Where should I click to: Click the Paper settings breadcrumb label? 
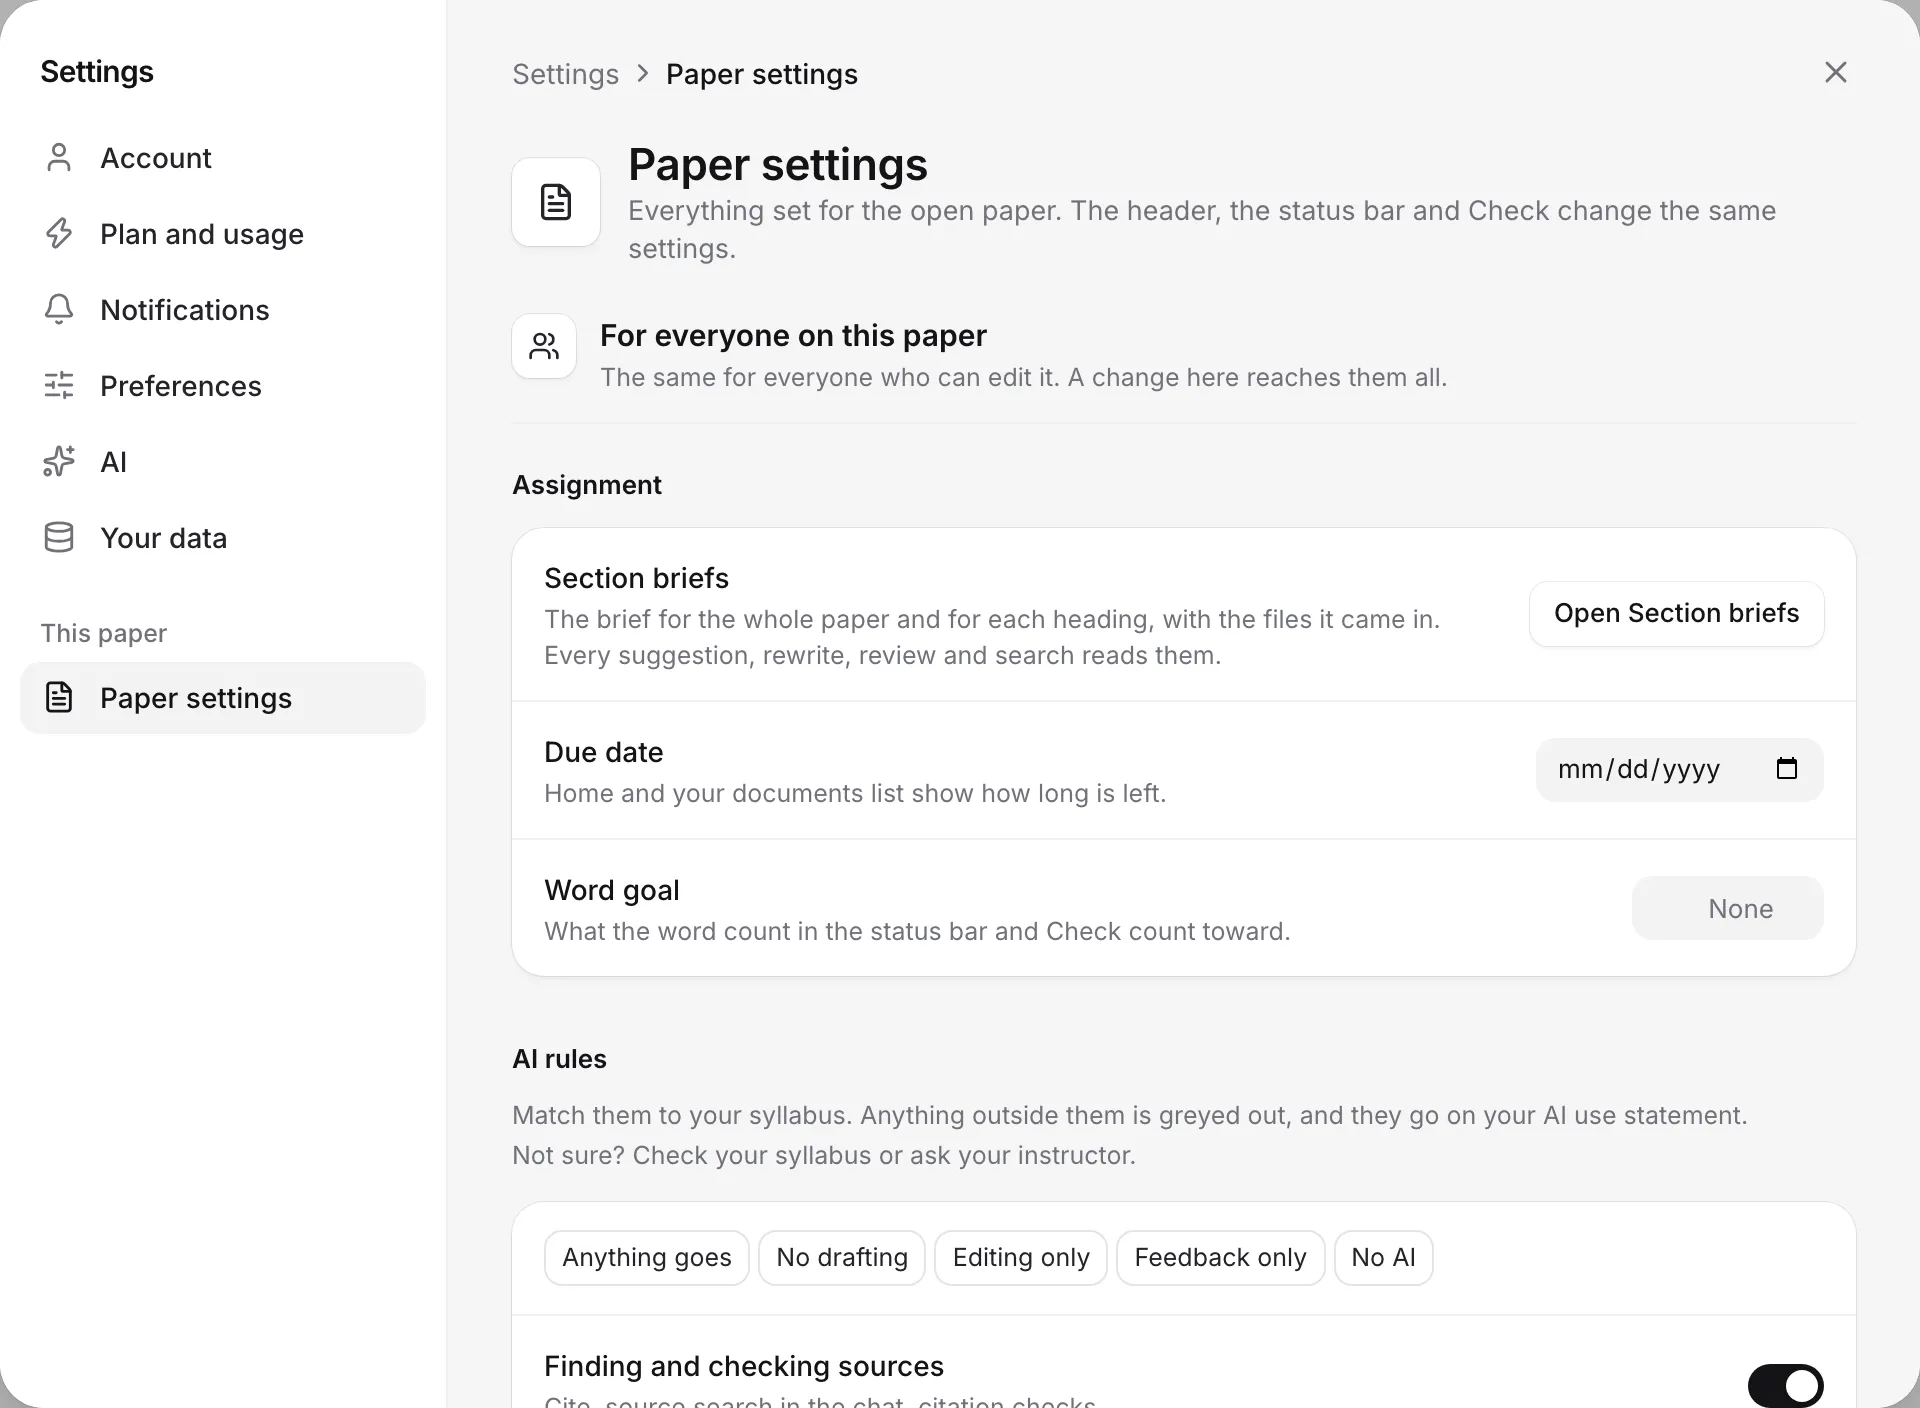click(762, 74)
